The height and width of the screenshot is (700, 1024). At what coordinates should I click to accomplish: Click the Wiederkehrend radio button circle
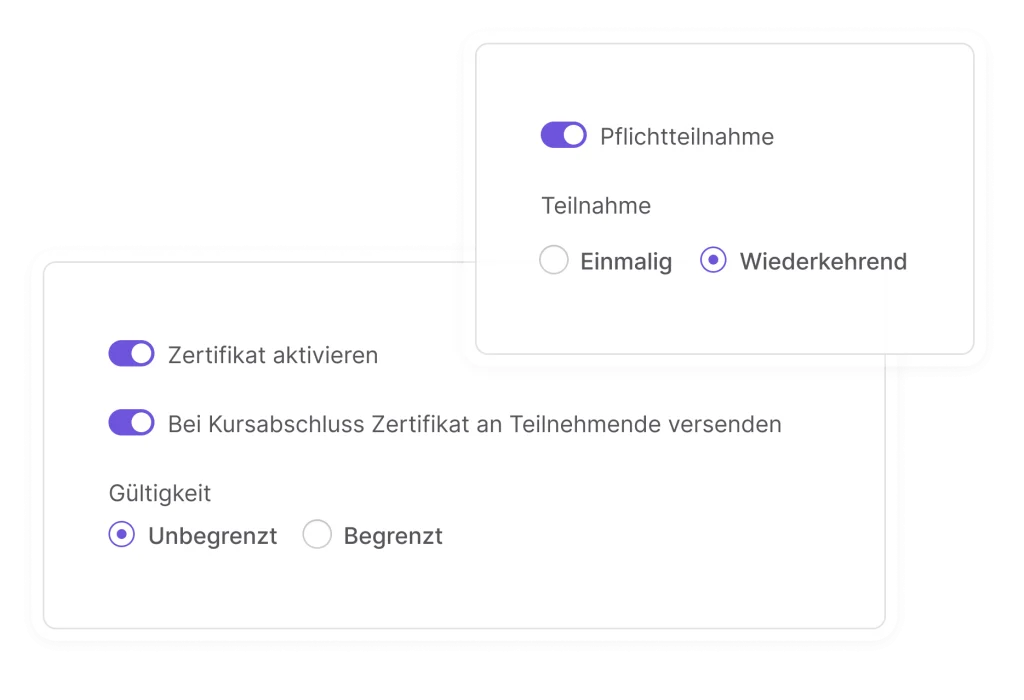[713, 261]
